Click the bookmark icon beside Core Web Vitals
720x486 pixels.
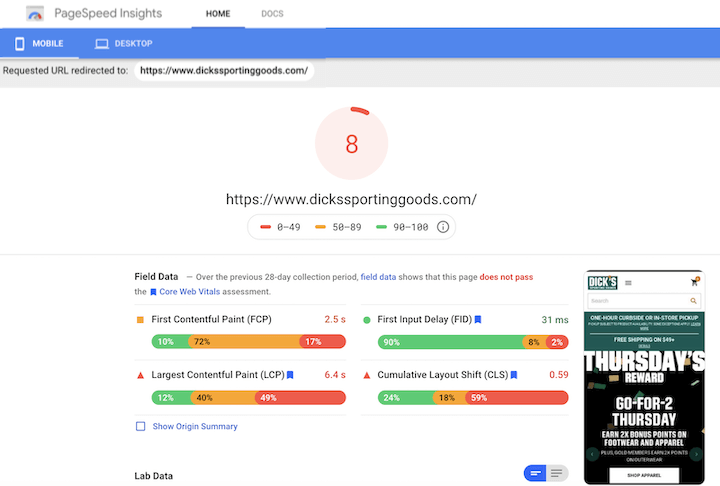pyautogui.click(x=153, y=292)
